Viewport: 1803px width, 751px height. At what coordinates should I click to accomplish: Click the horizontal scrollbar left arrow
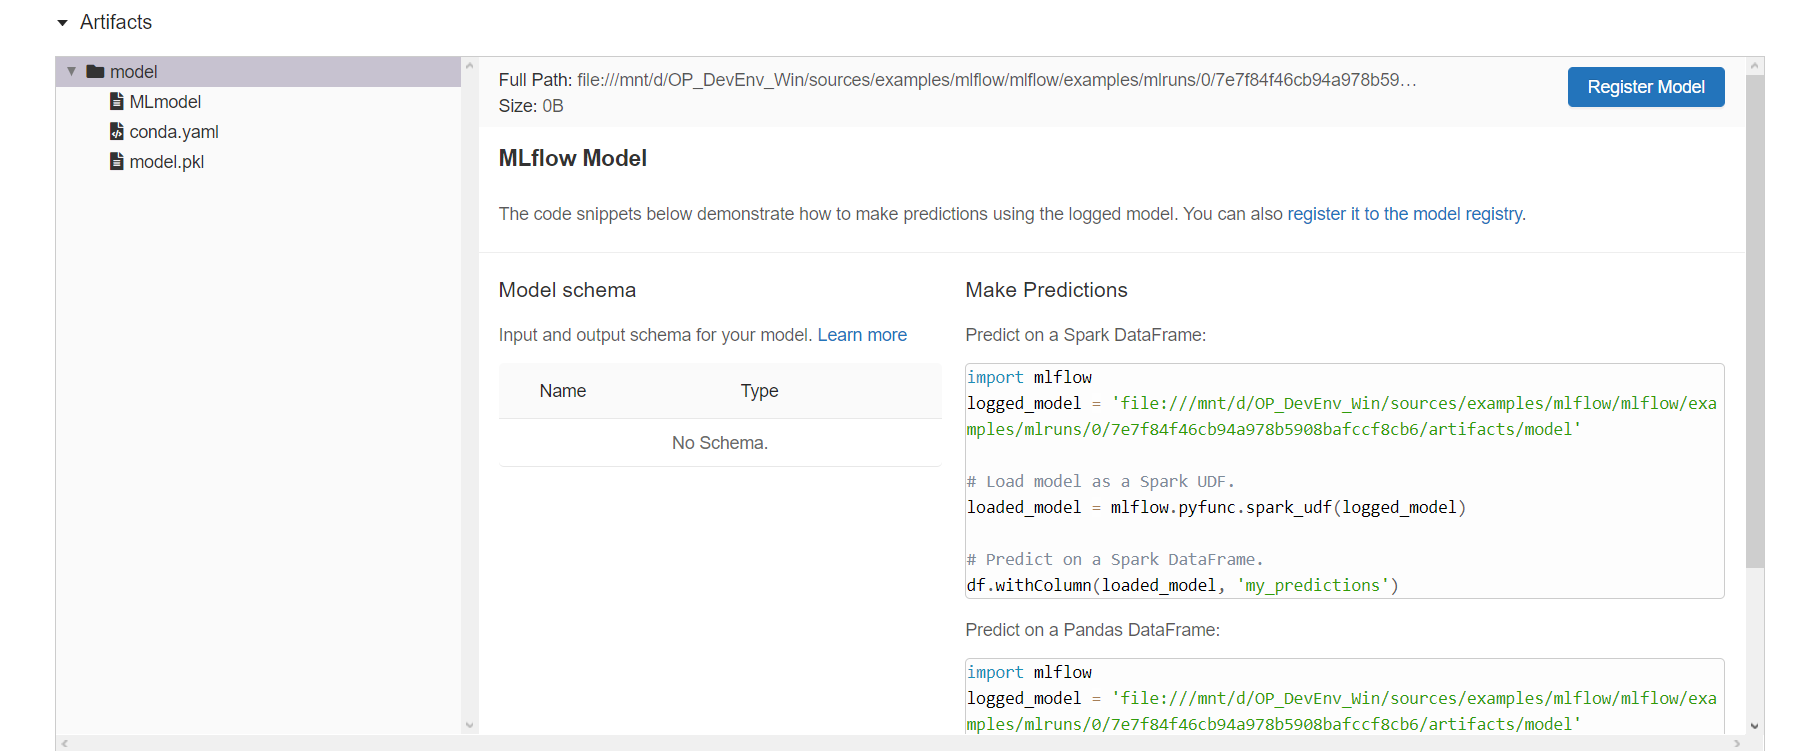tap(65, 743)
